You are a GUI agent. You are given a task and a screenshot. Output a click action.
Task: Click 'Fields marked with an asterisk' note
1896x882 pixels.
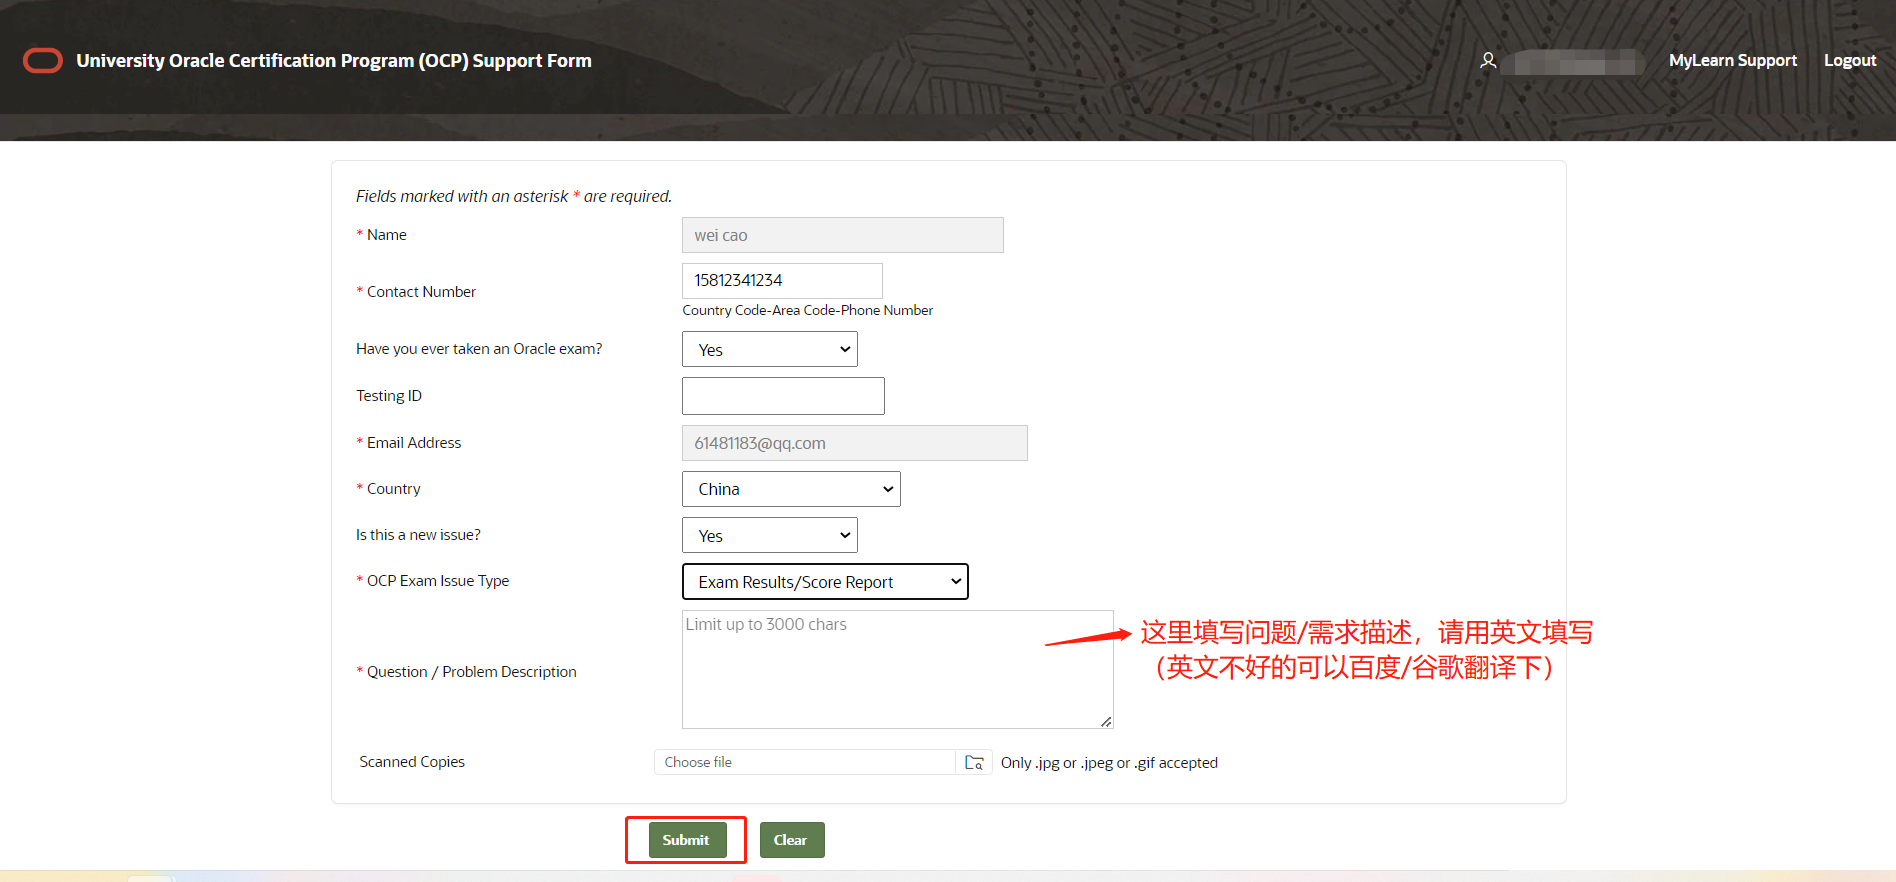point(513,196)
